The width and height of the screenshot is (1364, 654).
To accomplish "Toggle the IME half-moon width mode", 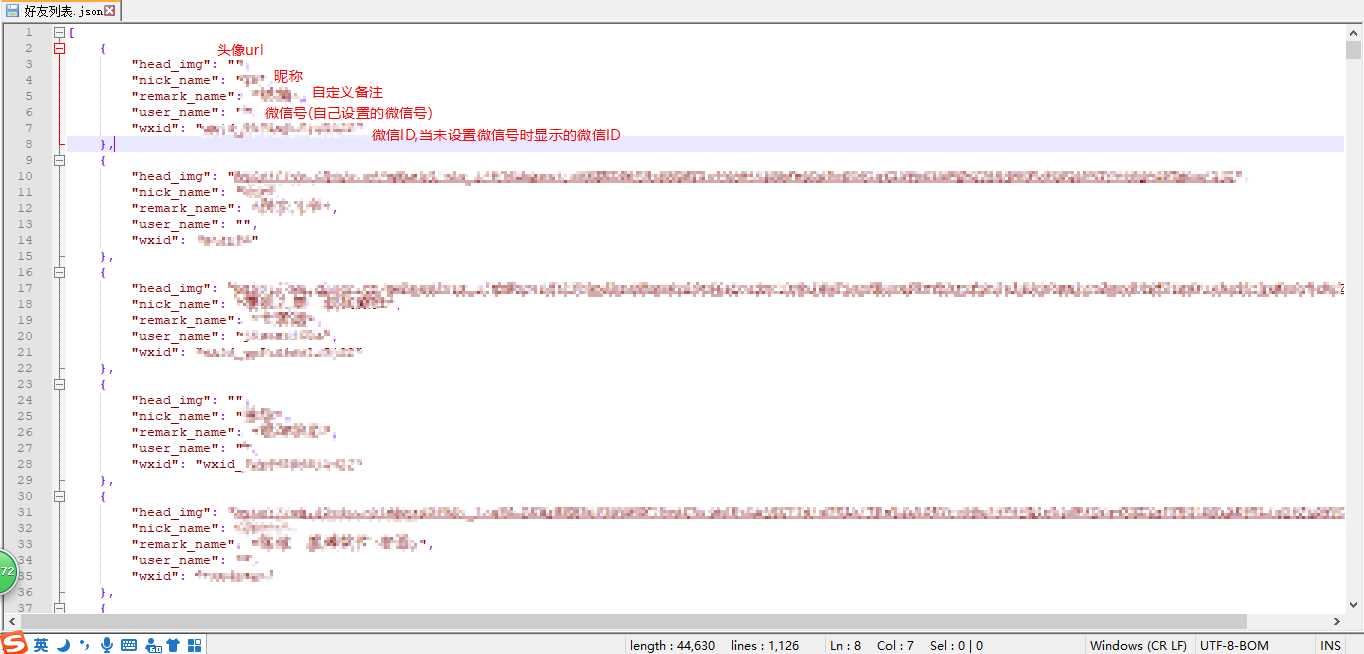I will click(62, 645).
